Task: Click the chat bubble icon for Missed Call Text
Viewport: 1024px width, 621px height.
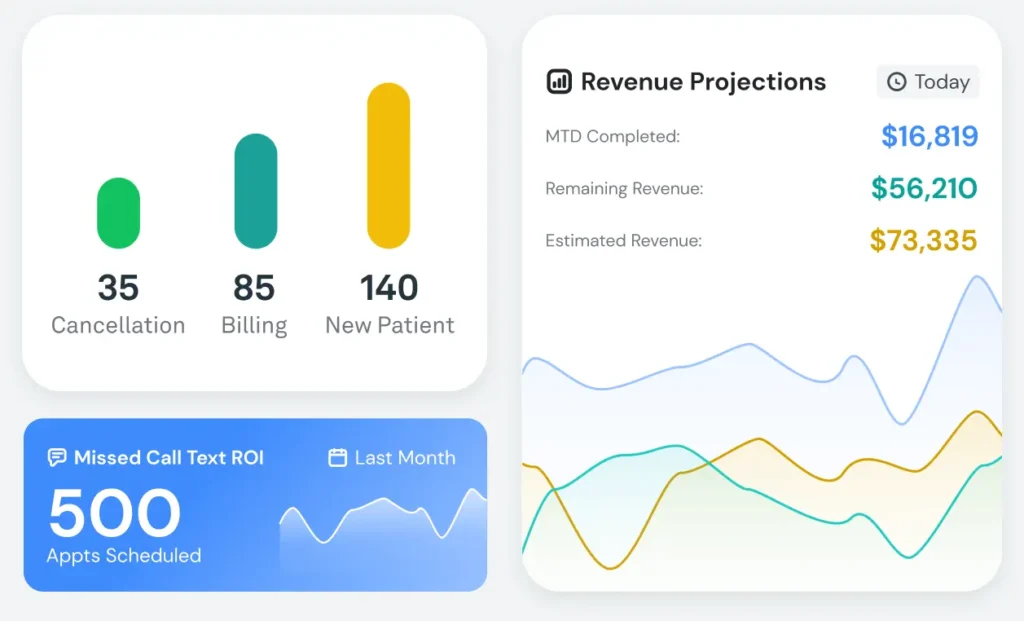Action: click(57, 458)
